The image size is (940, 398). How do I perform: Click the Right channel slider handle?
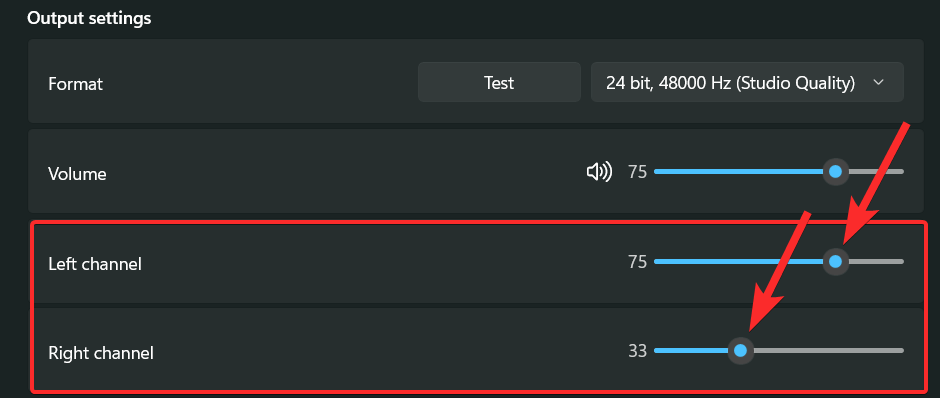click(x=741, y=351)
